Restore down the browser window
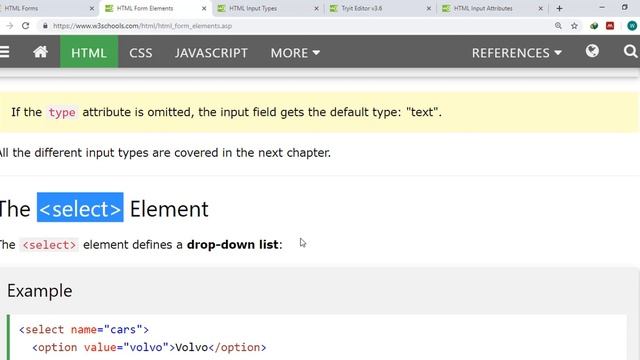The height and width of the screenshot is (360, 640). click(x=624, y=8)
